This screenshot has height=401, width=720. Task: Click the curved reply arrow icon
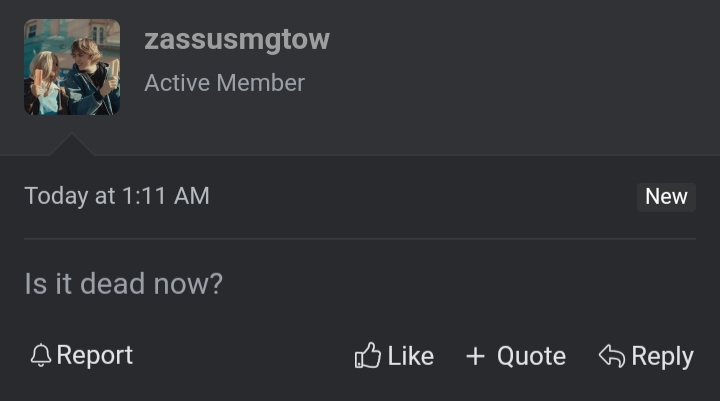(611, 356)
